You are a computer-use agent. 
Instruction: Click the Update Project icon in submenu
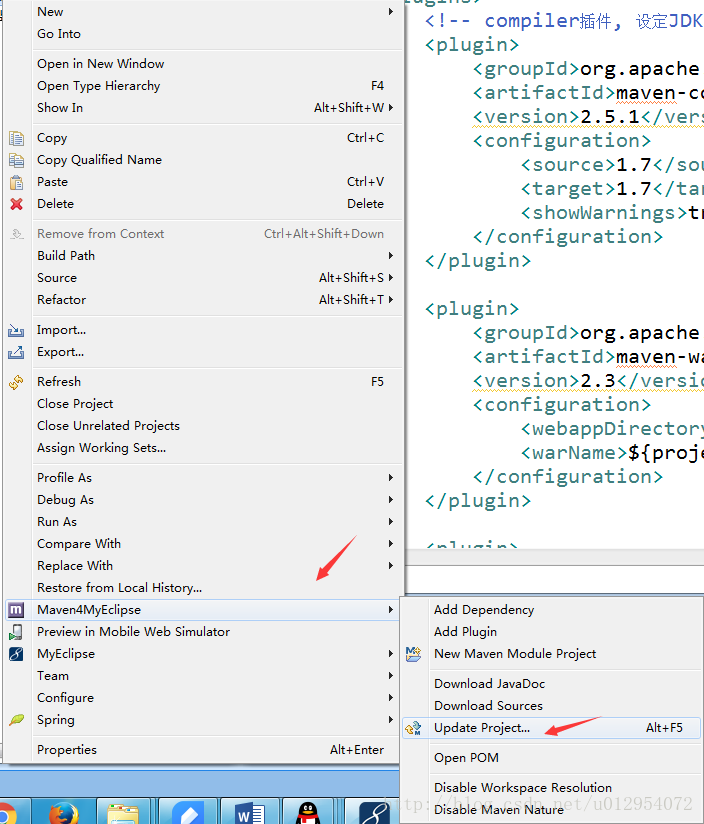413,728
